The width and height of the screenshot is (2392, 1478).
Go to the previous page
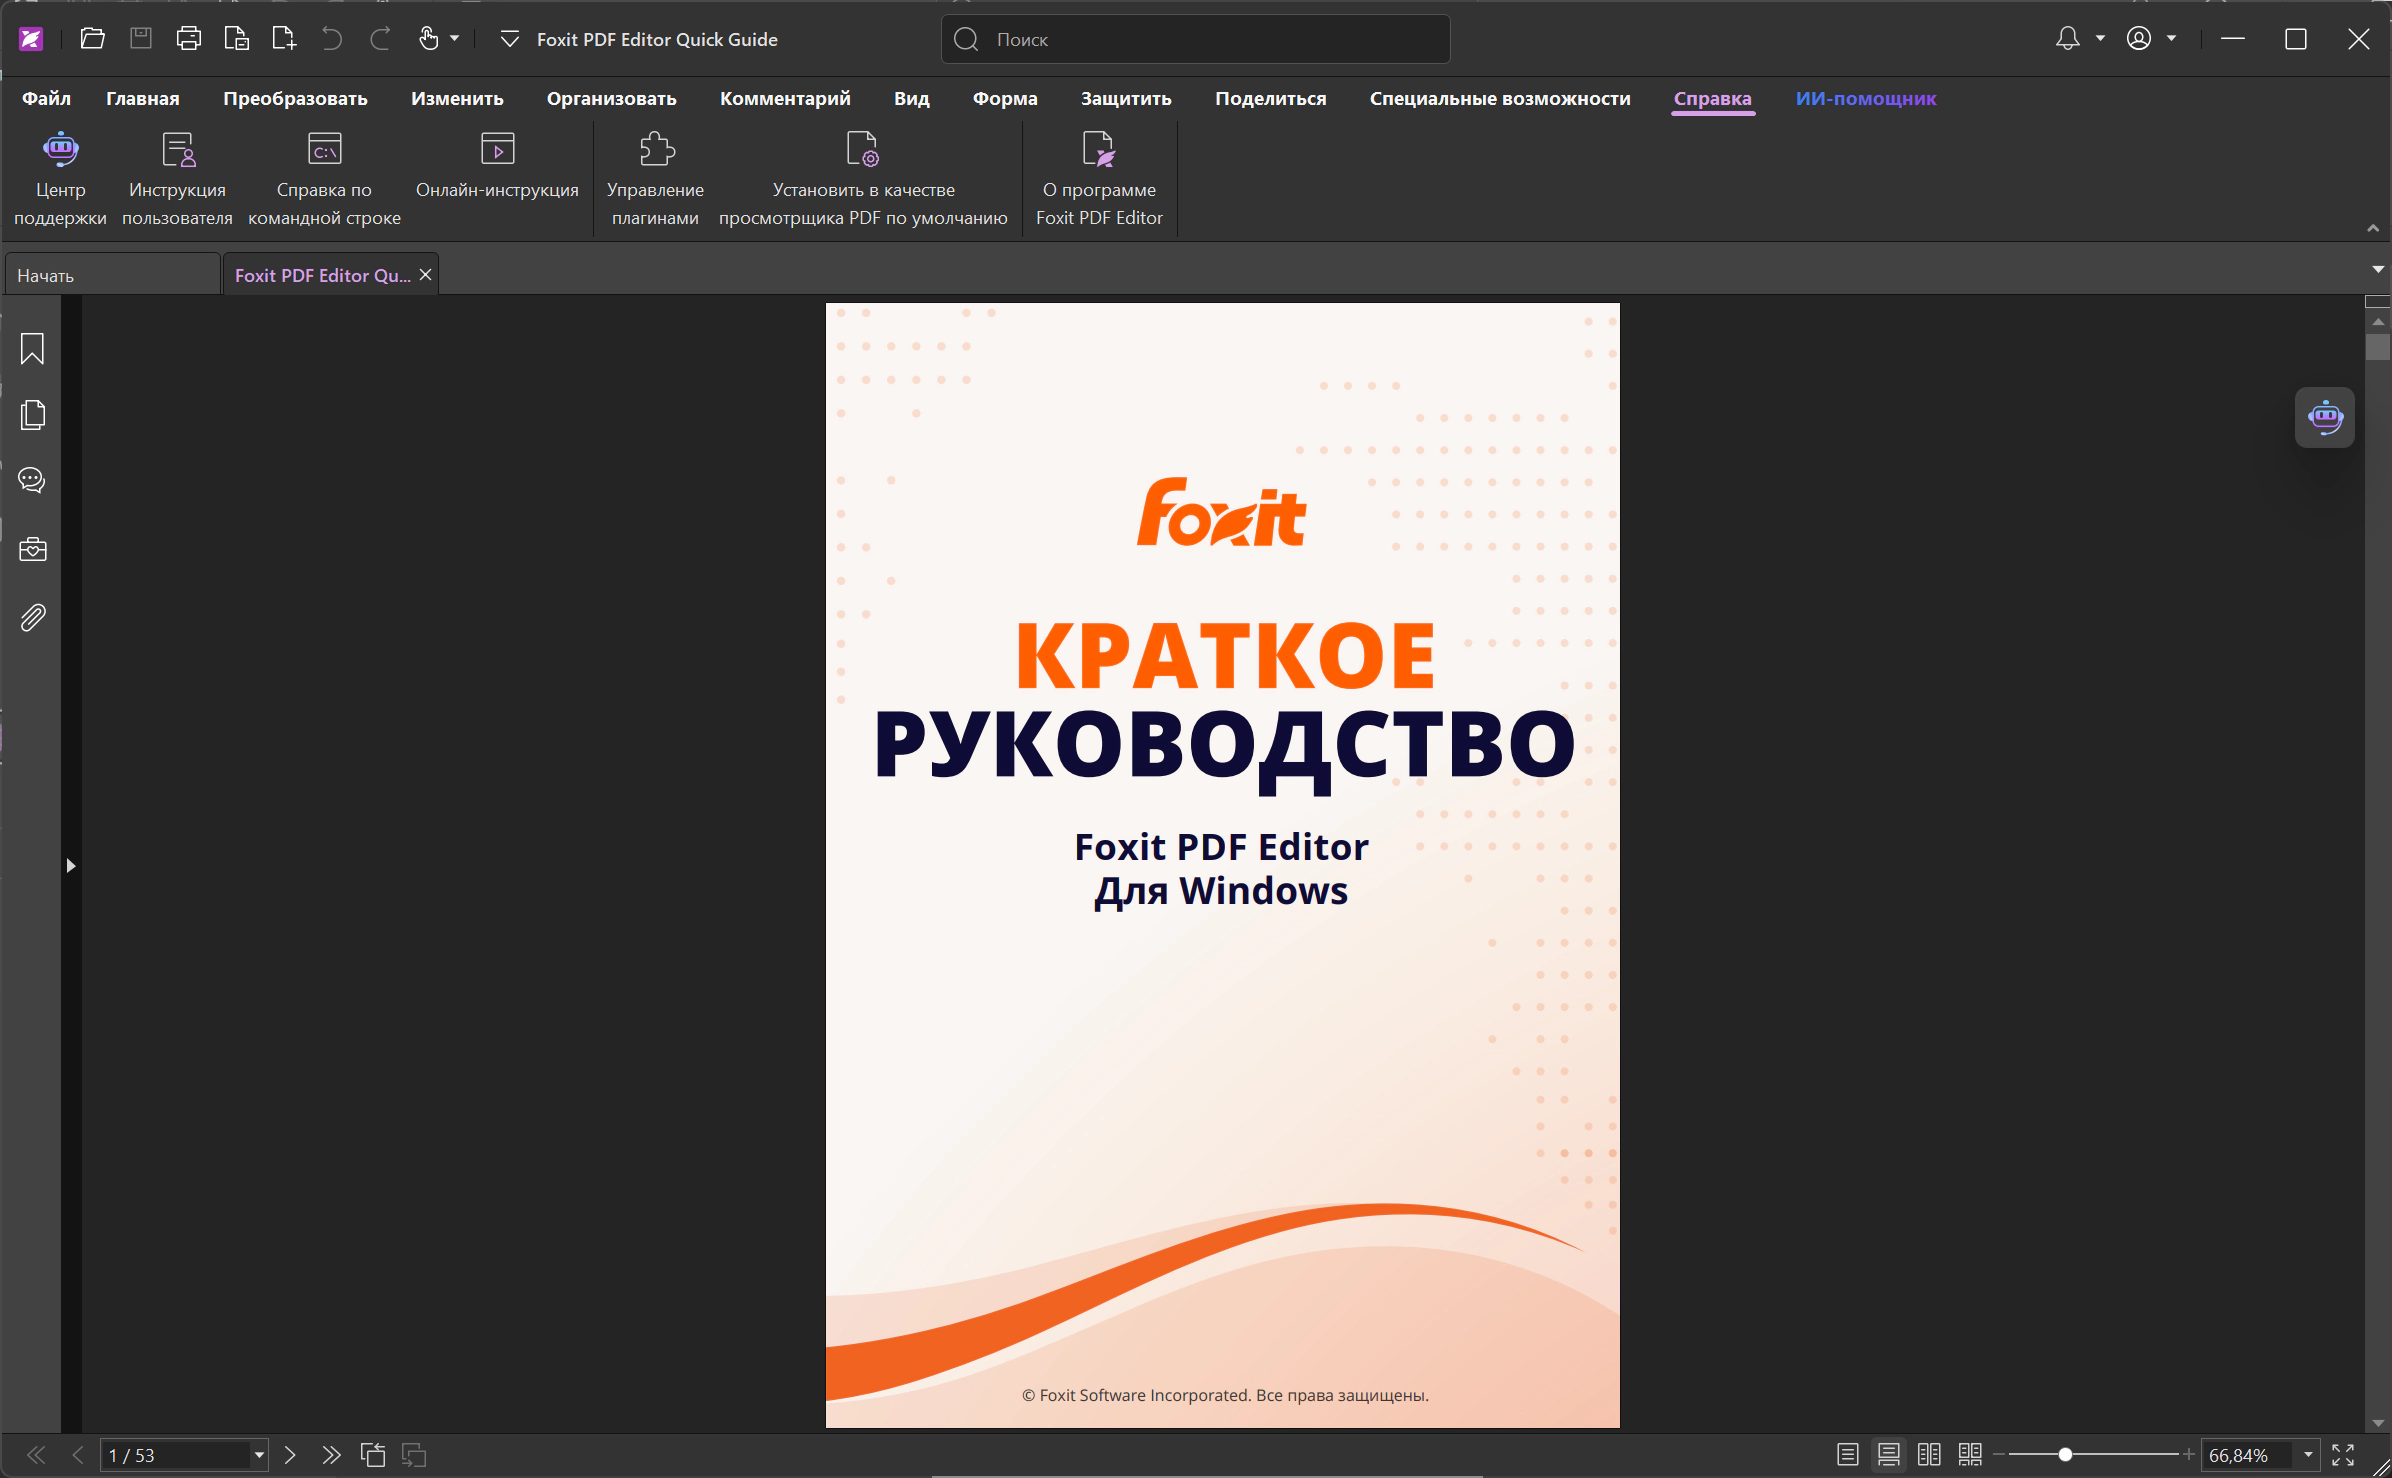[x=77, y=1455]
